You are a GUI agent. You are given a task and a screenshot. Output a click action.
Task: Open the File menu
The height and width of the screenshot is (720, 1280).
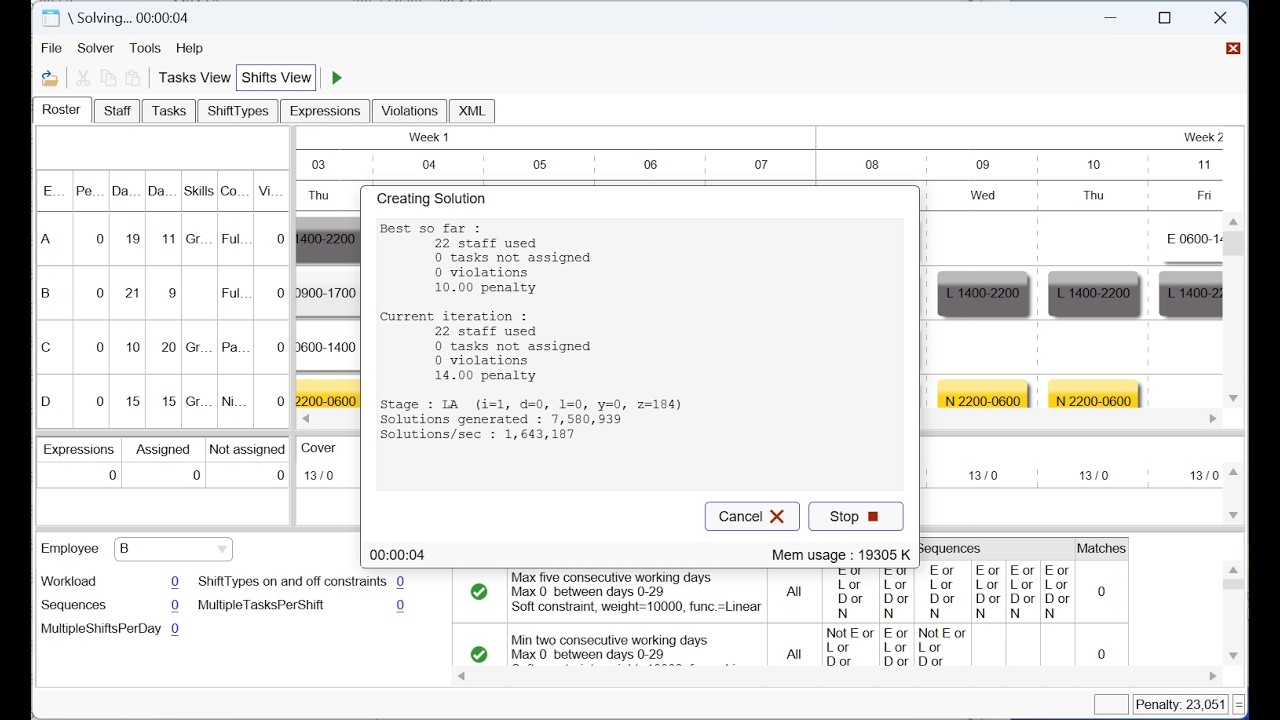51,48
